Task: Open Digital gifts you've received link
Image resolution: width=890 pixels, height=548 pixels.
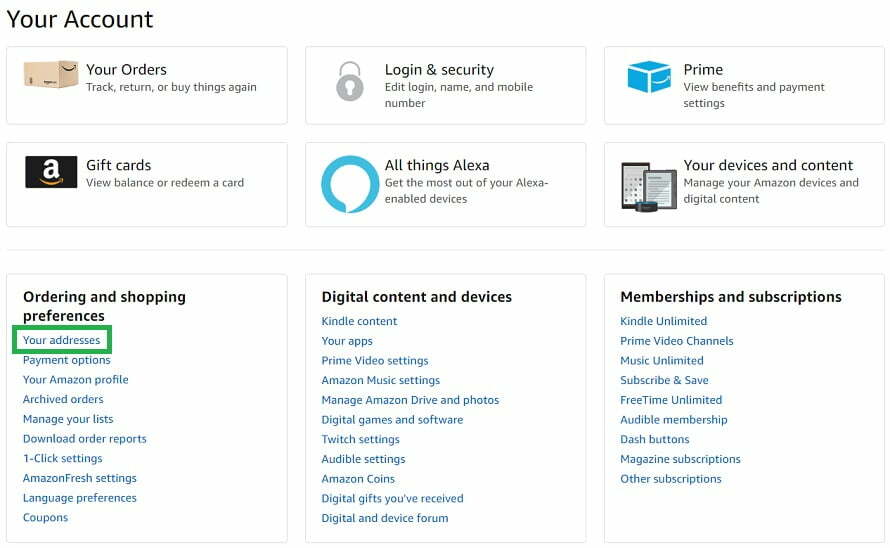Action: tap(392, 499)
